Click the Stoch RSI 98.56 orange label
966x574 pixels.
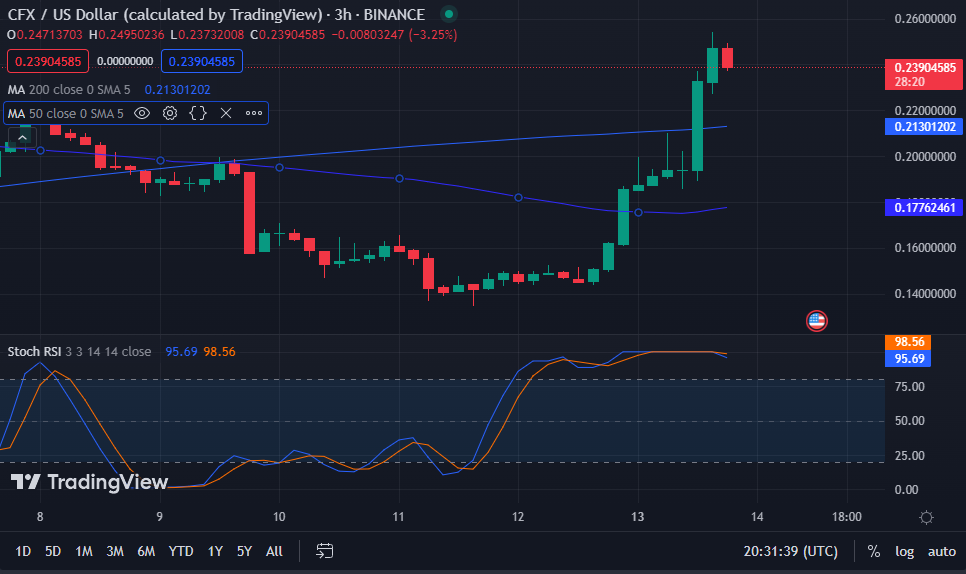coord(908,342)
